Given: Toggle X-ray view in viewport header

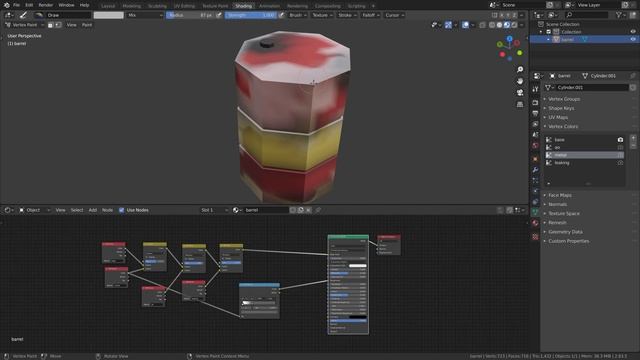Looking at the screenshot, I should coord(482,25).
